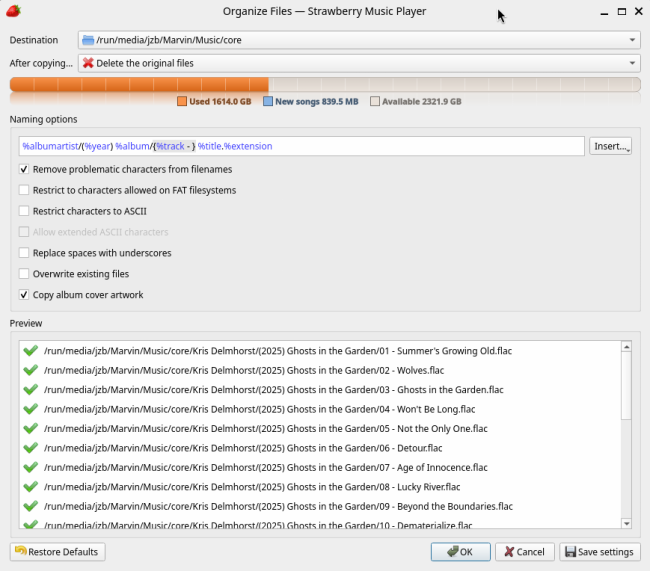The height and width of the screenshot is (571, 650).
Task: Click green checkmark beside 04 - Won't Be Long
Action: [31, 409]
